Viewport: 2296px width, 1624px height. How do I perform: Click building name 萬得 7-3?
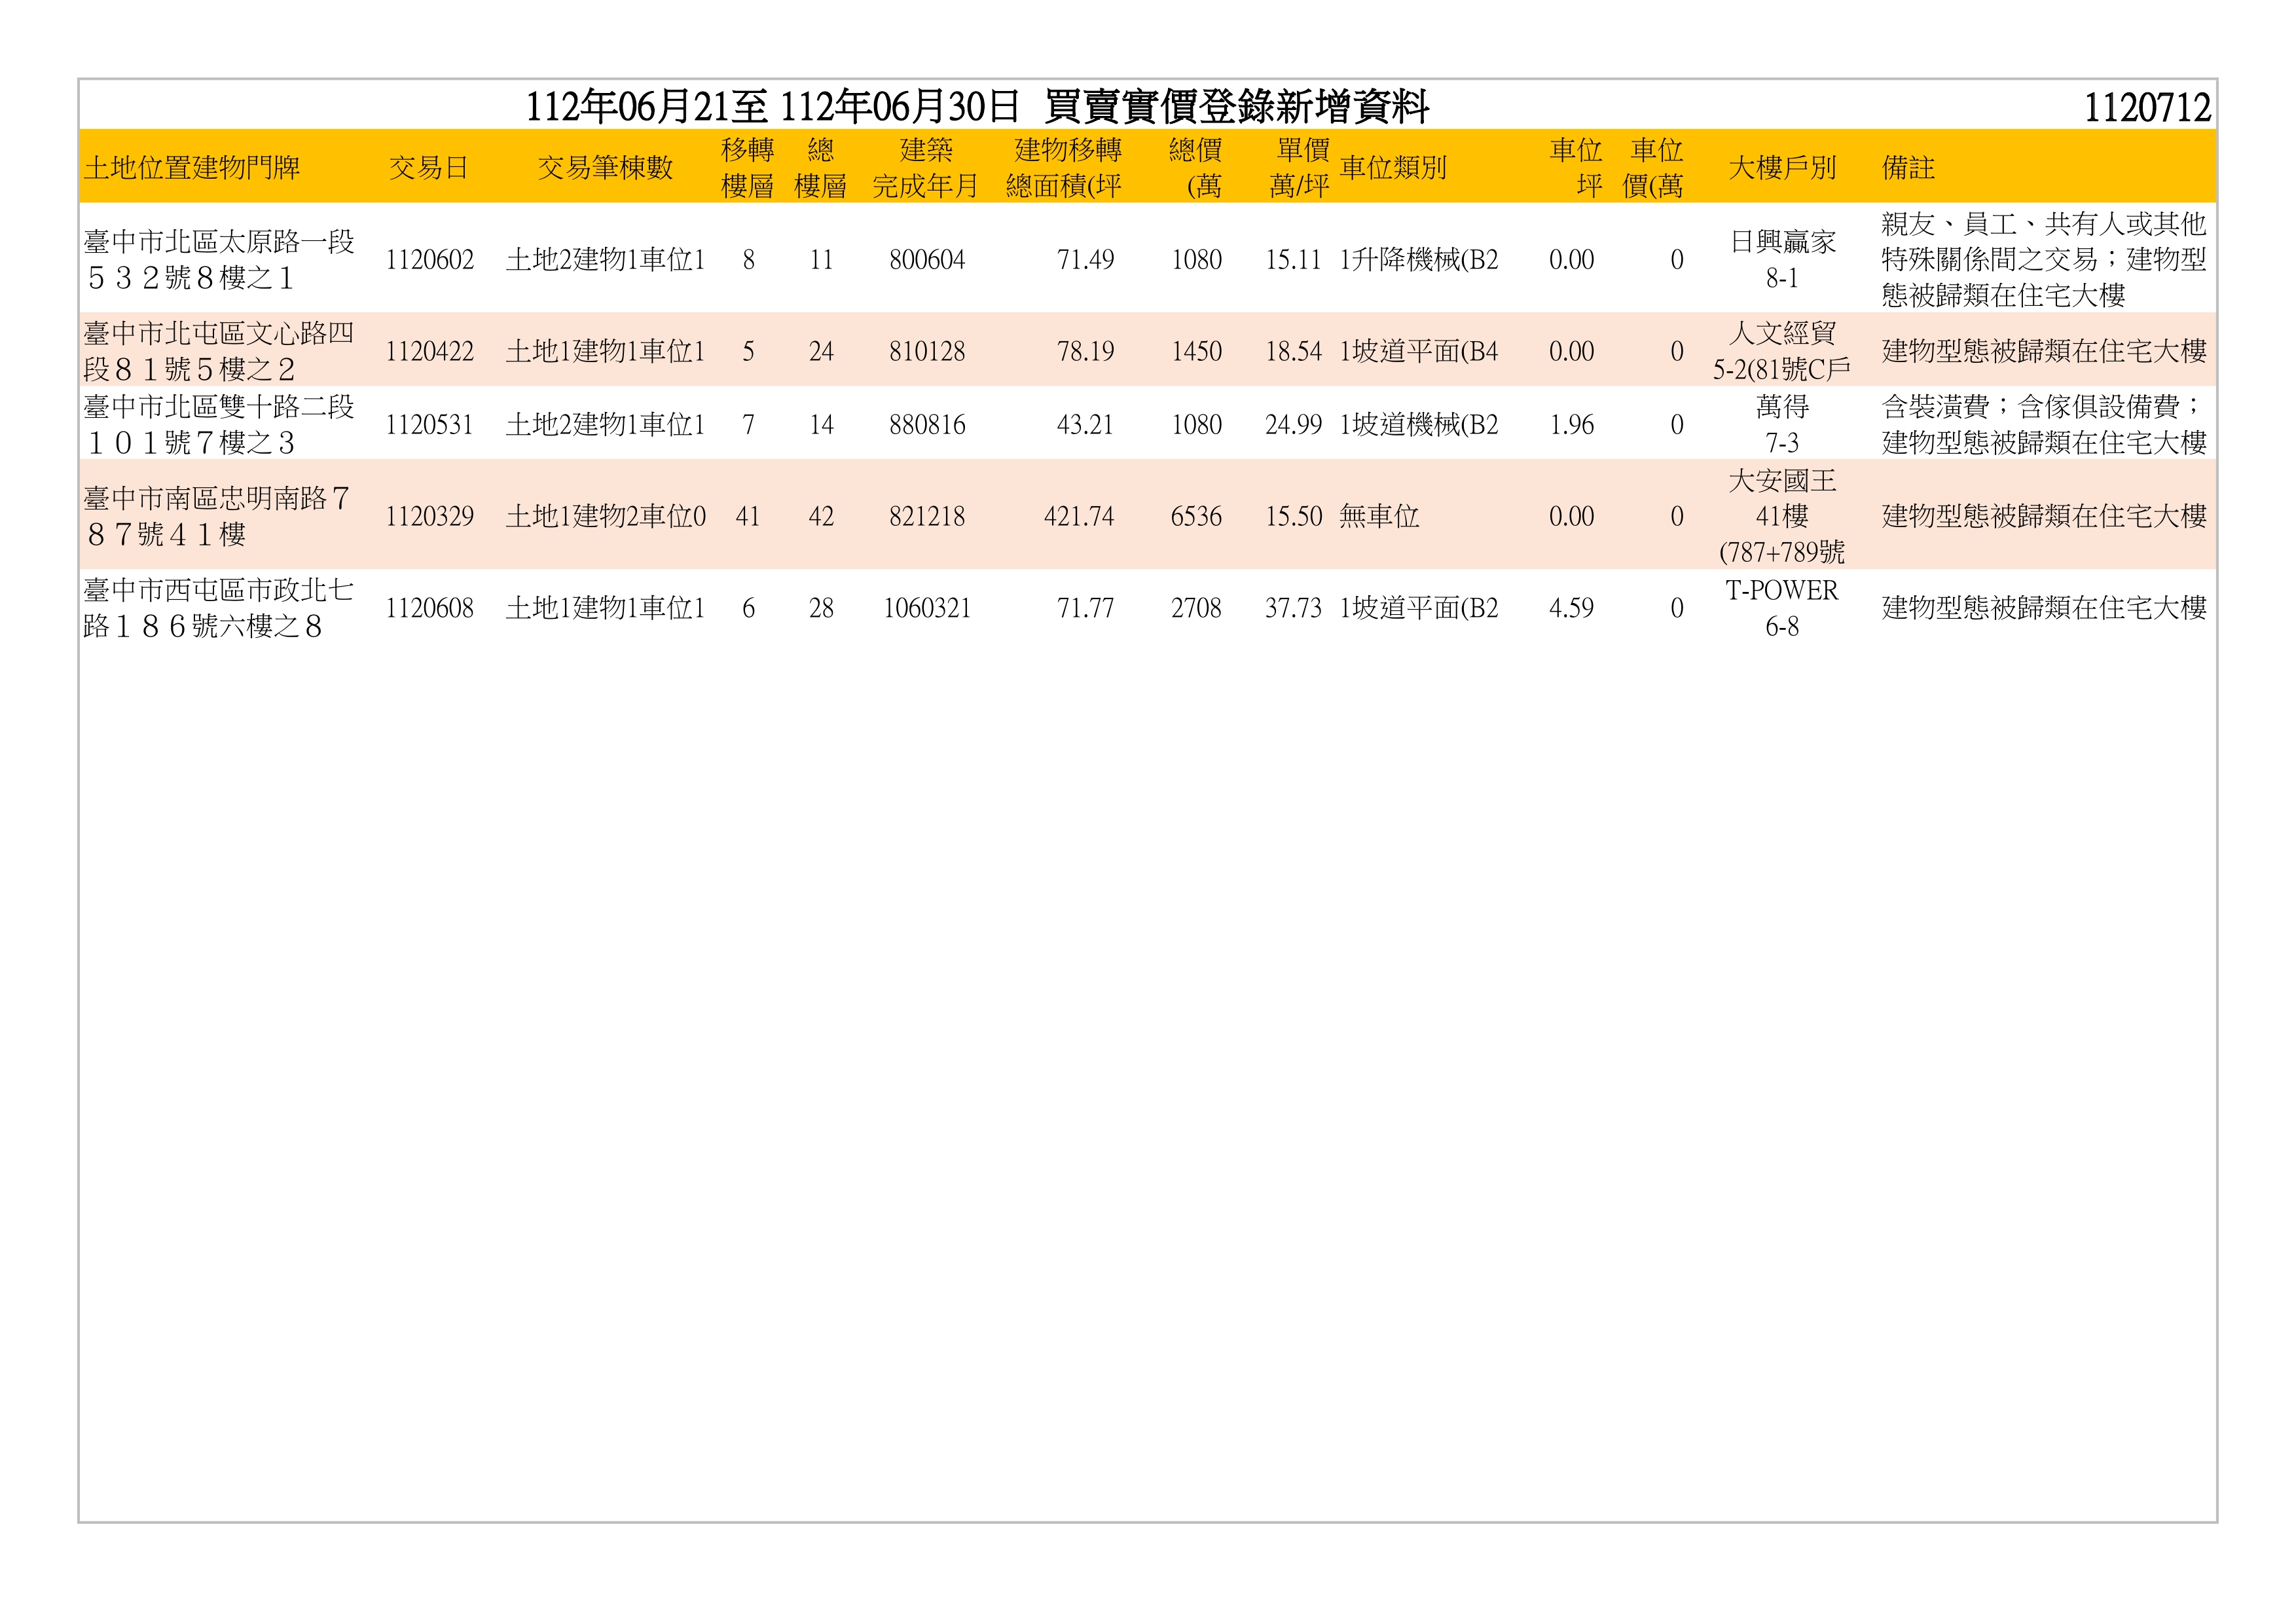(1782, 424)
